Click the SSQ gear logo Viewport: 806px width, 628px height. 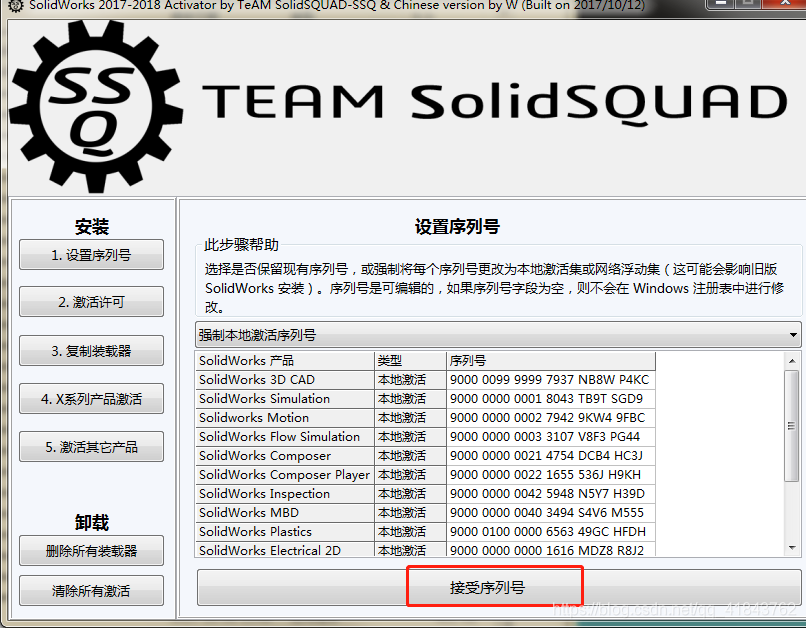[97, 107]
